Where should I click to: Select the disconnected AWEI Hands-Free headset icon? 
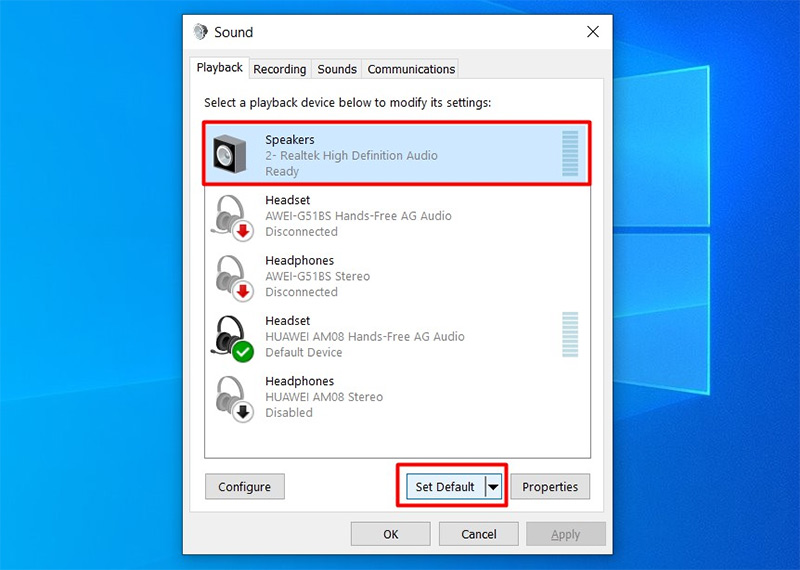(x=232, y=216)
